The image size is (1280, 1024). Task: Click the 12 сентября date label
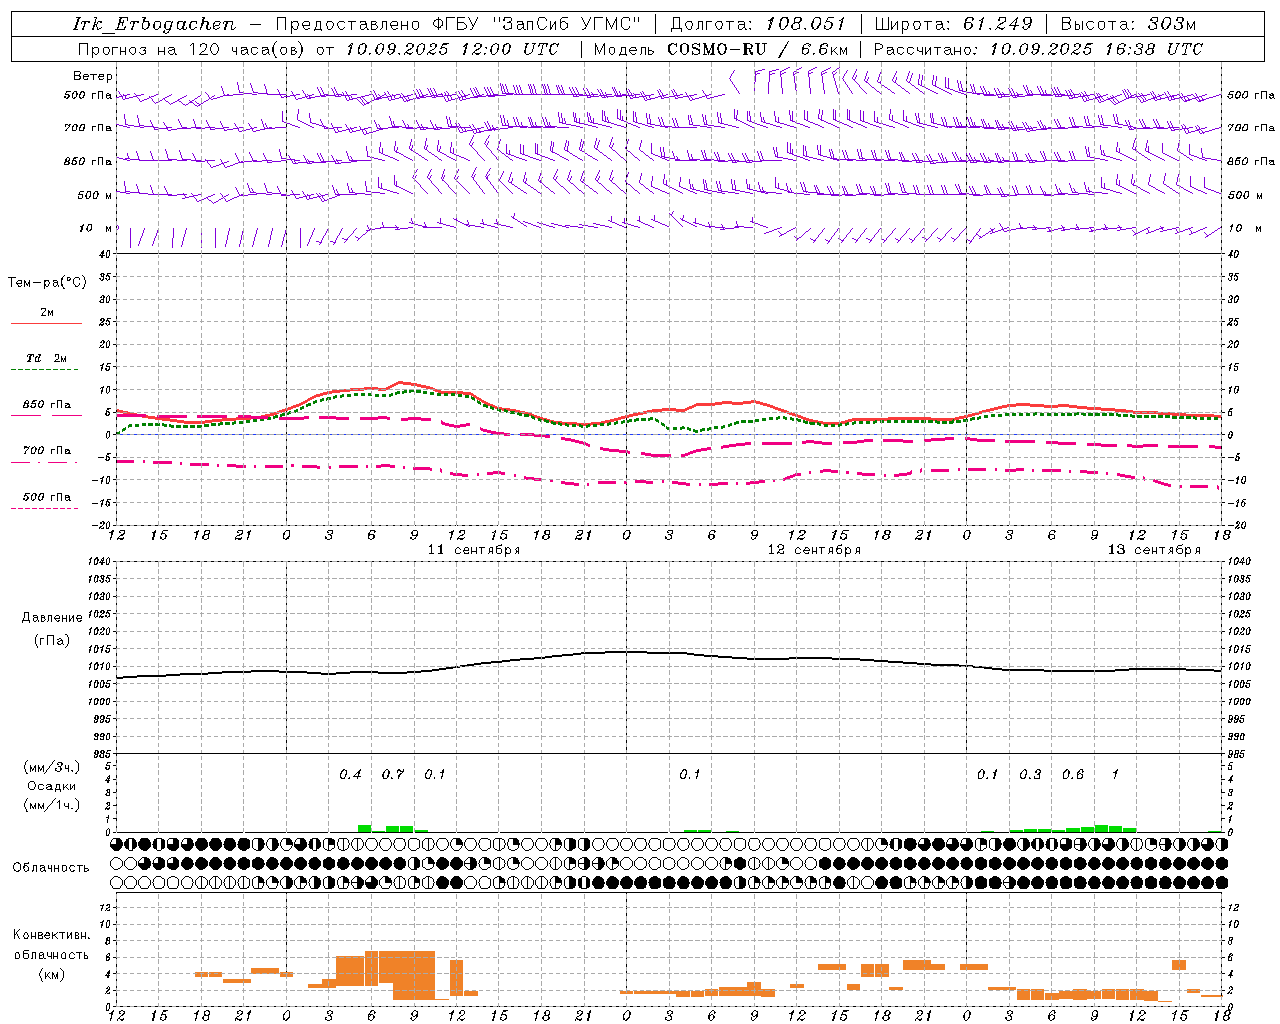coord(814,550)
